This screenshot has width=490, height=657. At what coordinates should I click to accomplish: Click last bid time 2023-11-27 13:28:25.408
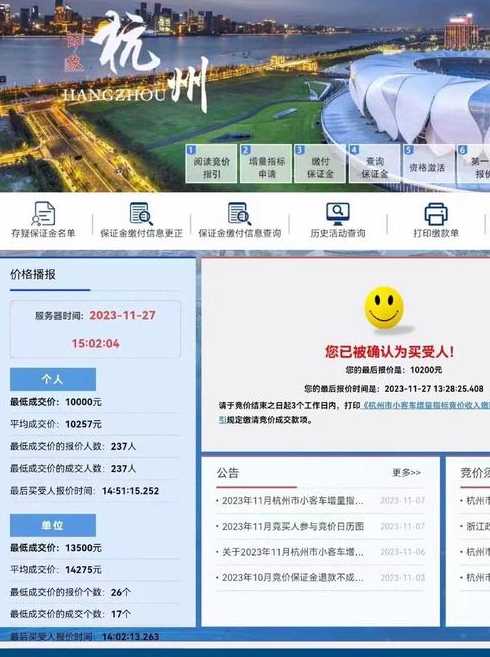394,389
